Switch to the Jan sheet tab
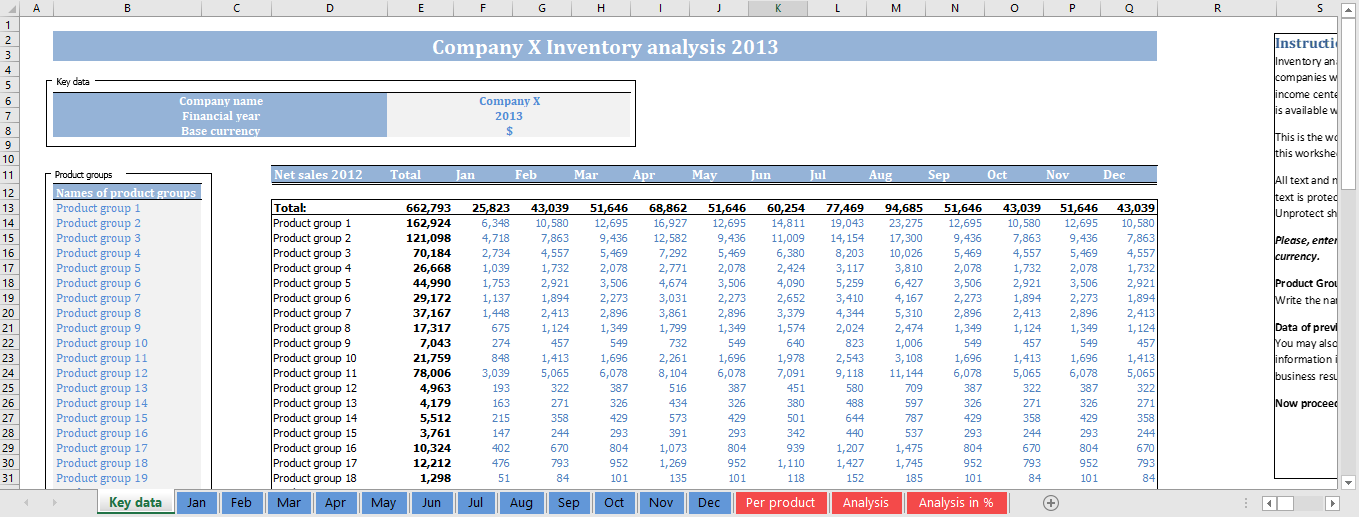Viewport: 1359px width, 517px height. tap(196, 503)
